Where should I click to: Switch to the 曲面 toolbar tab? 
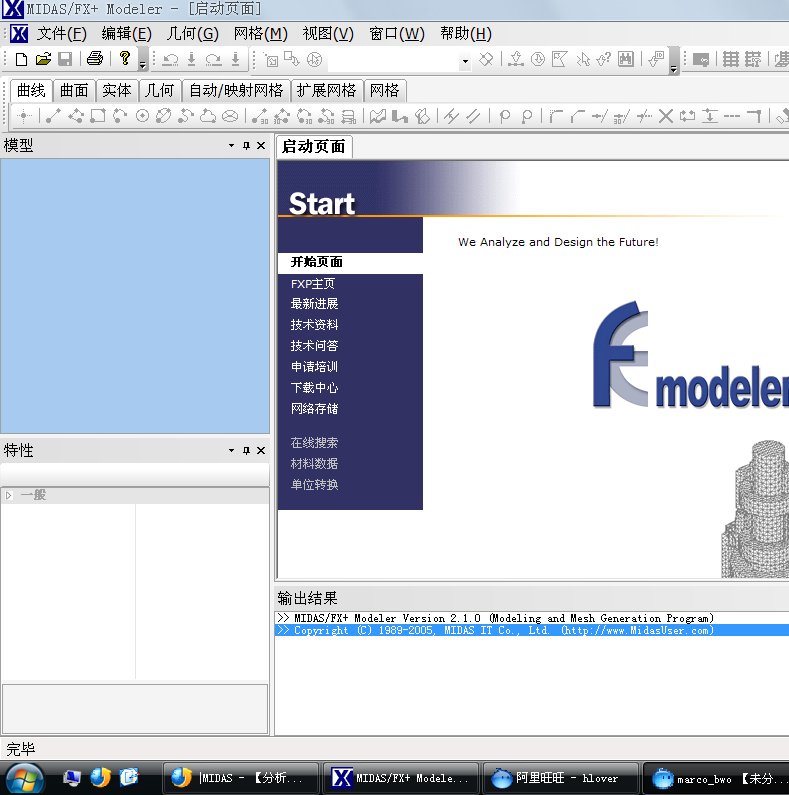(x=74, y=91)
